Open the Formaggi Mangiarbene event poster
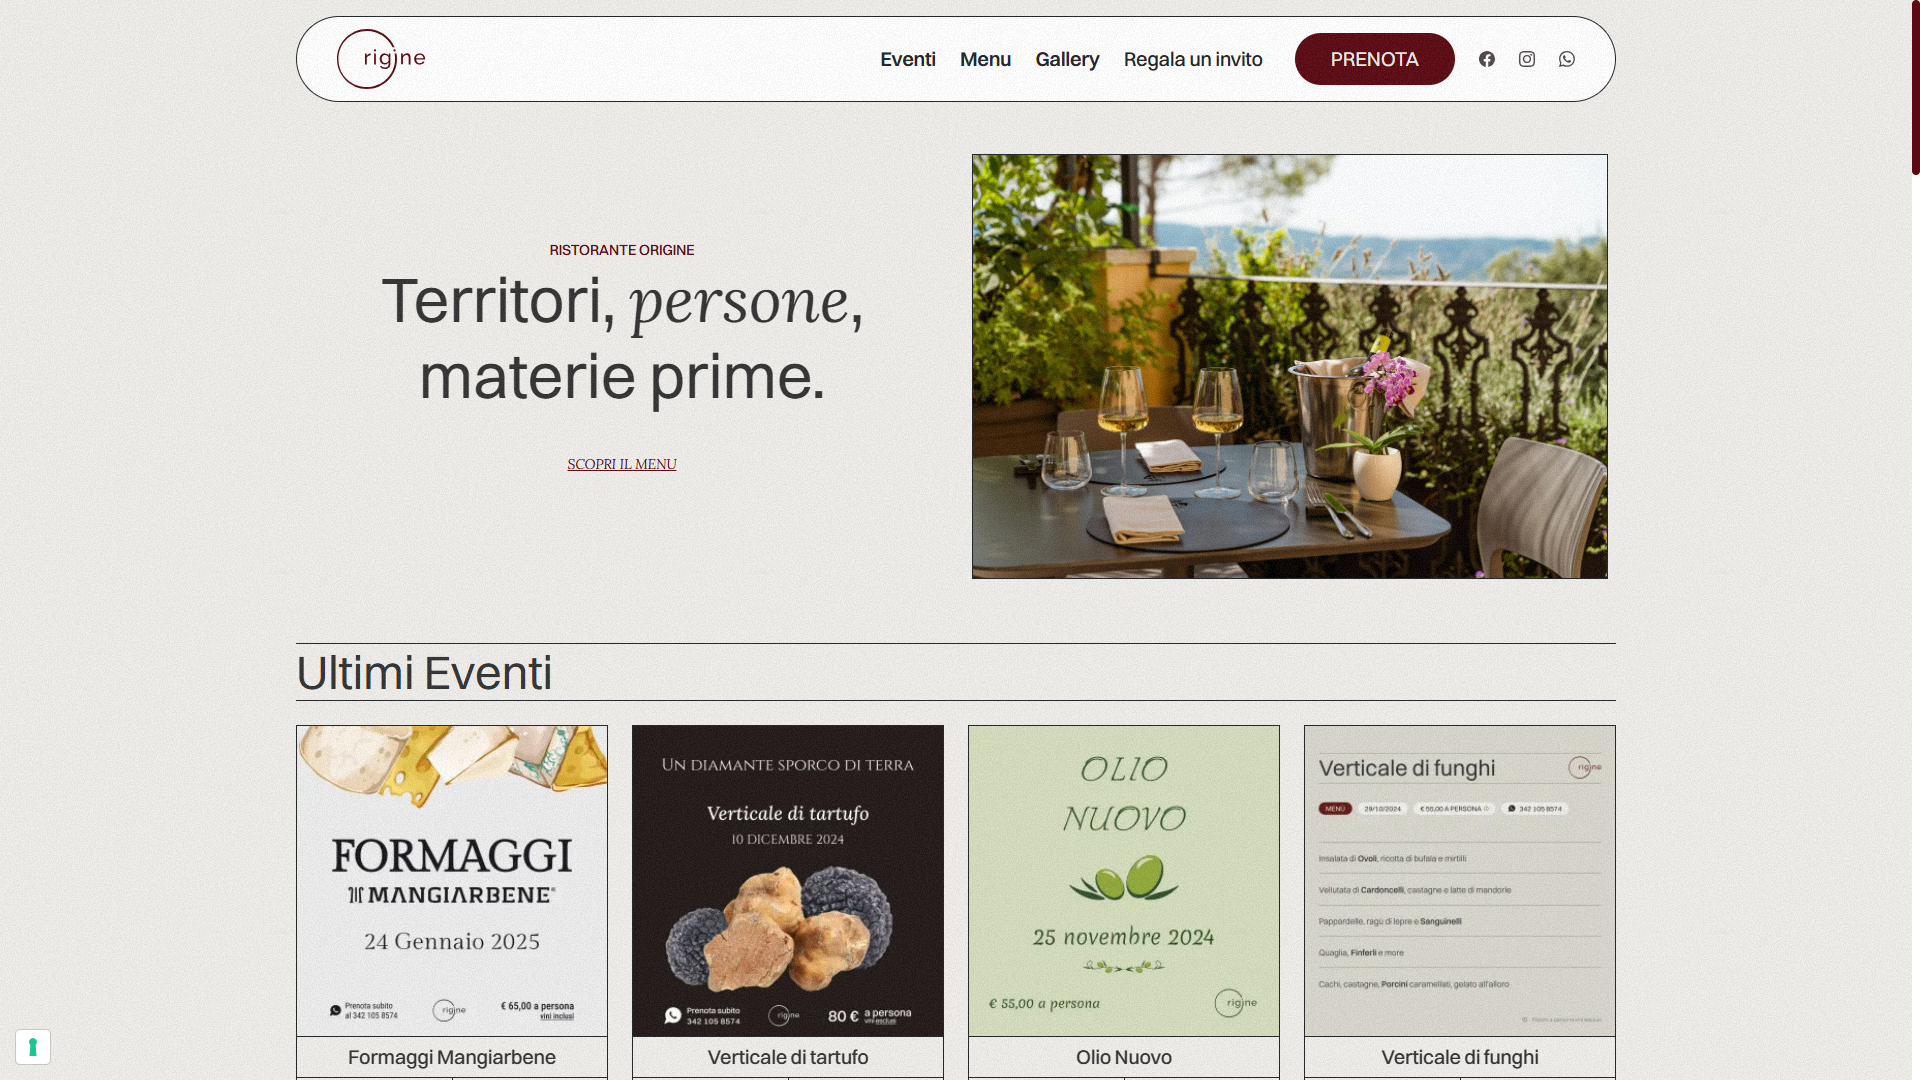 click(452, 881)
